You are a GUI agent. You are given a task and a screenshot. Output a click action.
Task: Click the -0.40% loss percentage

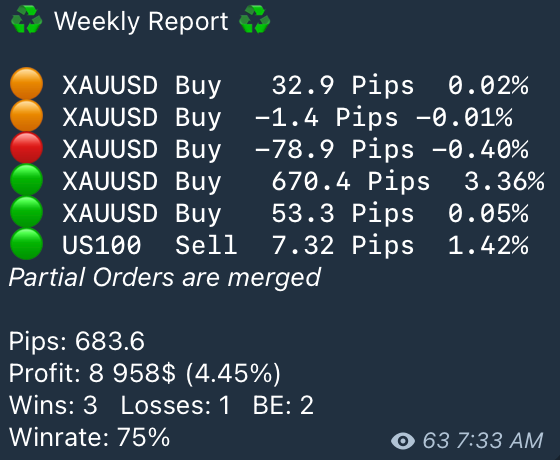click(480, 149)
